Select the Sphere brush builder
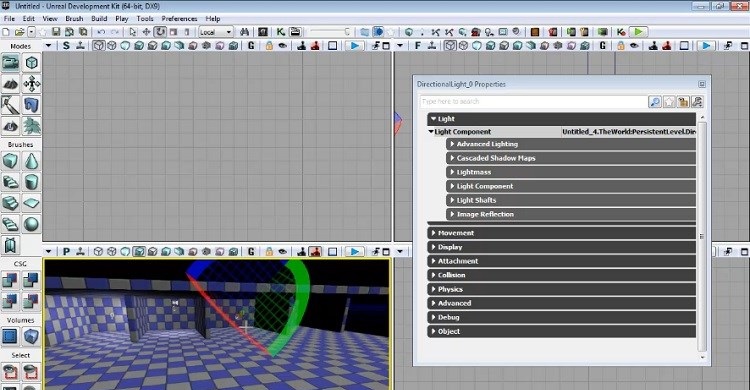The image size is (750, 390). tap(31, 224)
